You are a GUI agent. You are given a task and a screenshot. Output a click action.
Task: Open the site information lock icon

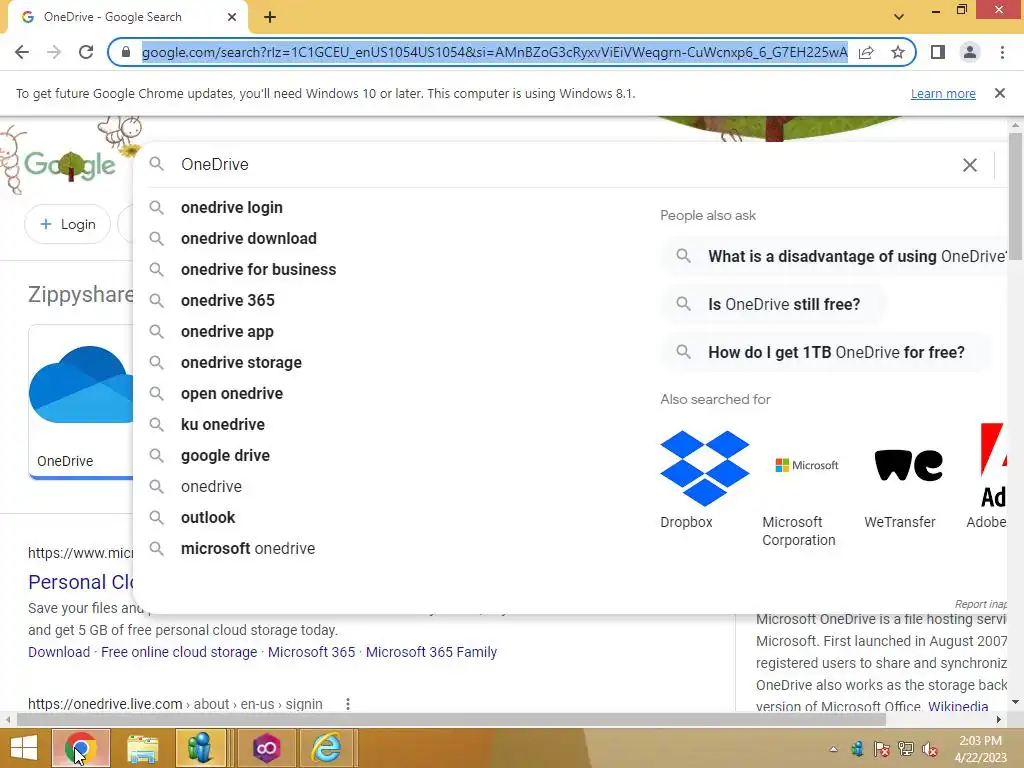126,52
